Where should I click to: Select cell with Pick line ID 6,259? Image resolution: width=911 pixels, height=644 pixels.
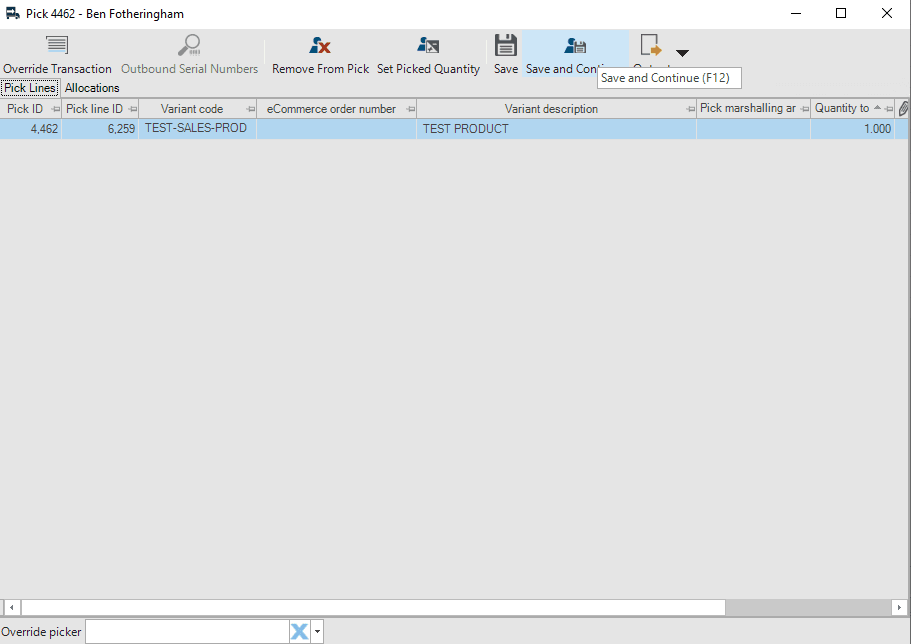[x=101, y=129]
